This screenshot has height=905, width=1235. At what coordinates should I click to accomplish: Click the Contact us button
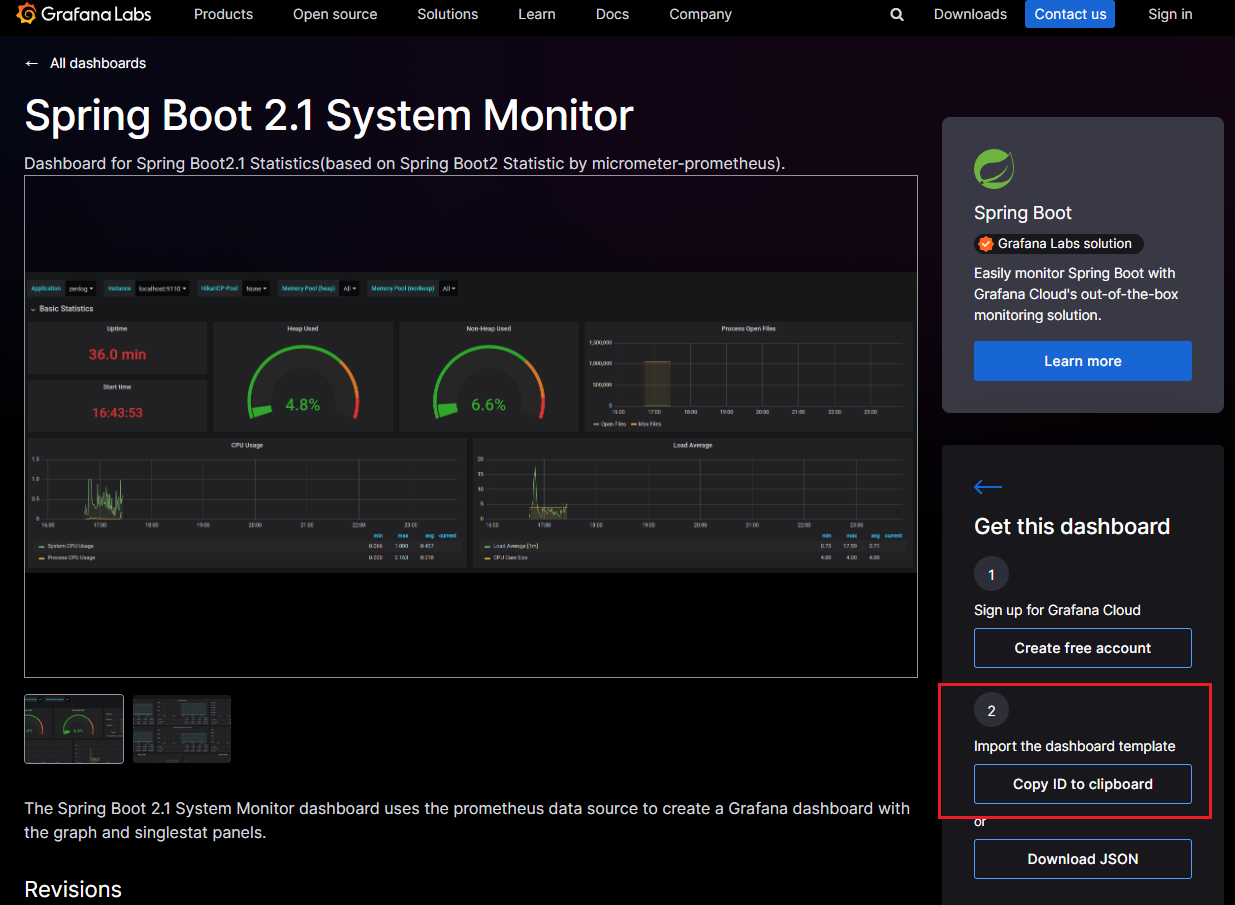pyautogui.click(x=1070, y=14)
